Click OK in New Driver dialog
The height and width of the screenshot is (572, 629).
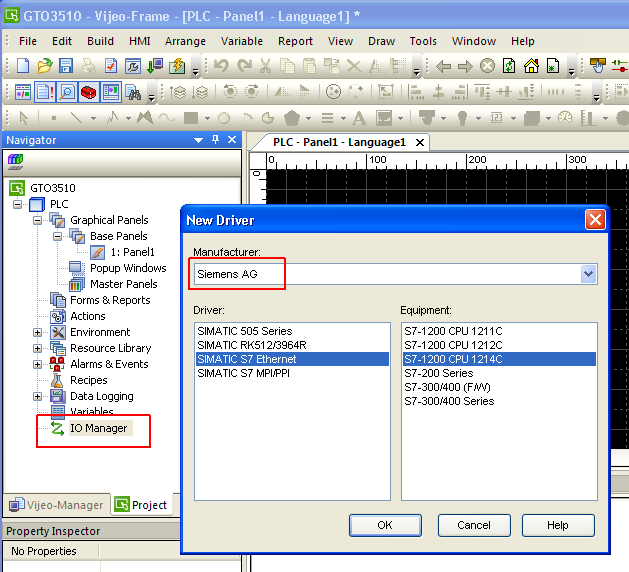pyautogui.click(x=385, y=525)
